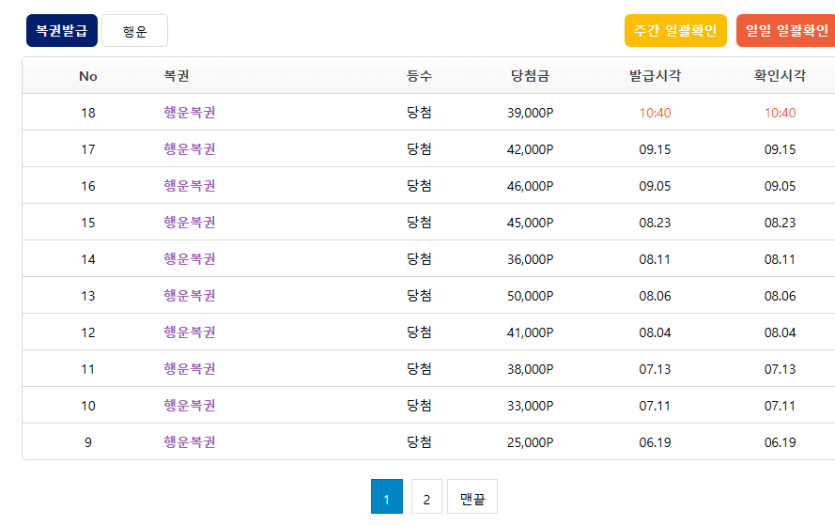Open 행운복권 link in row 10
The height and width of the screenshot is (525, 835).
189,406
